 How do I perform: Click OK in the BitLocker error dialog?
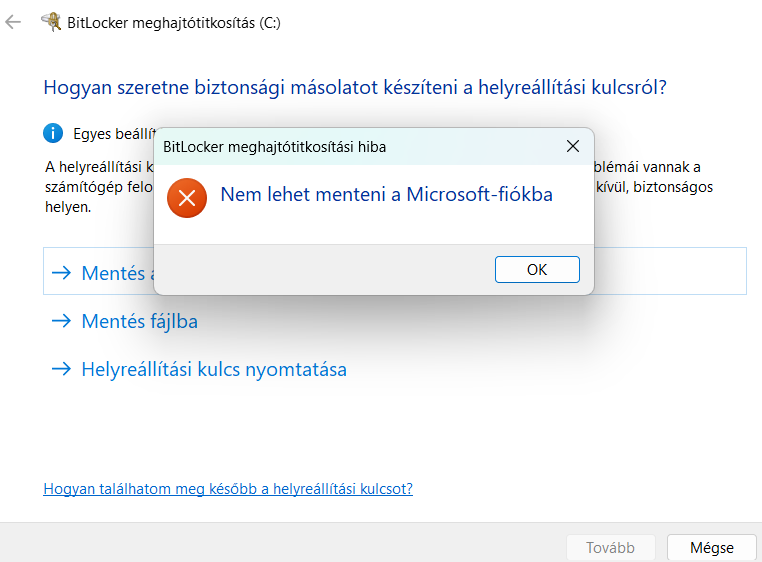point(537,269)
